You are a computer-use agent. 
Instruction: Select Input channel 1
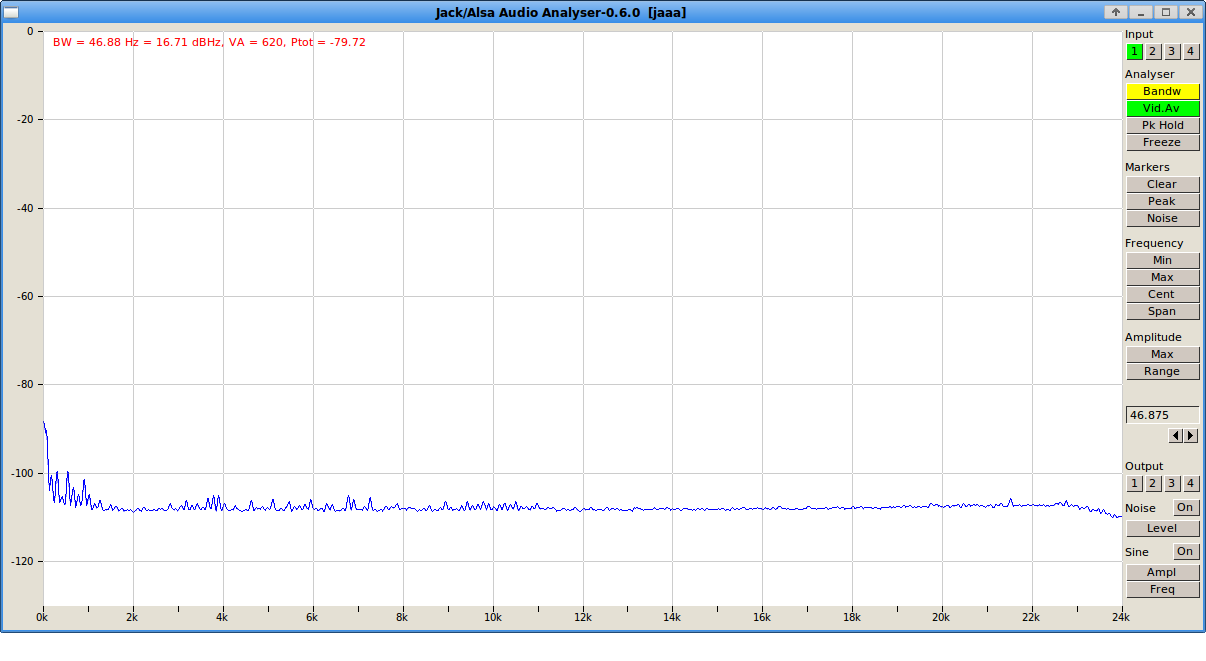click(x=1134, y=51)
